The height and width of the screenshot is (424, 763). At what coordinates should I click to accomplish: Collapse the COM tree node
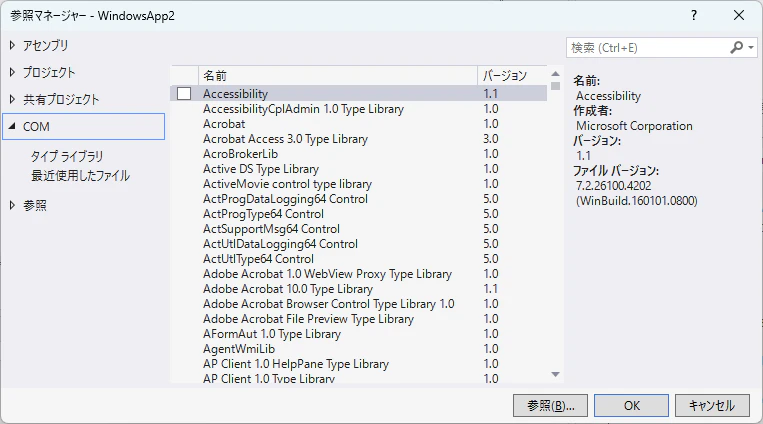12,126
